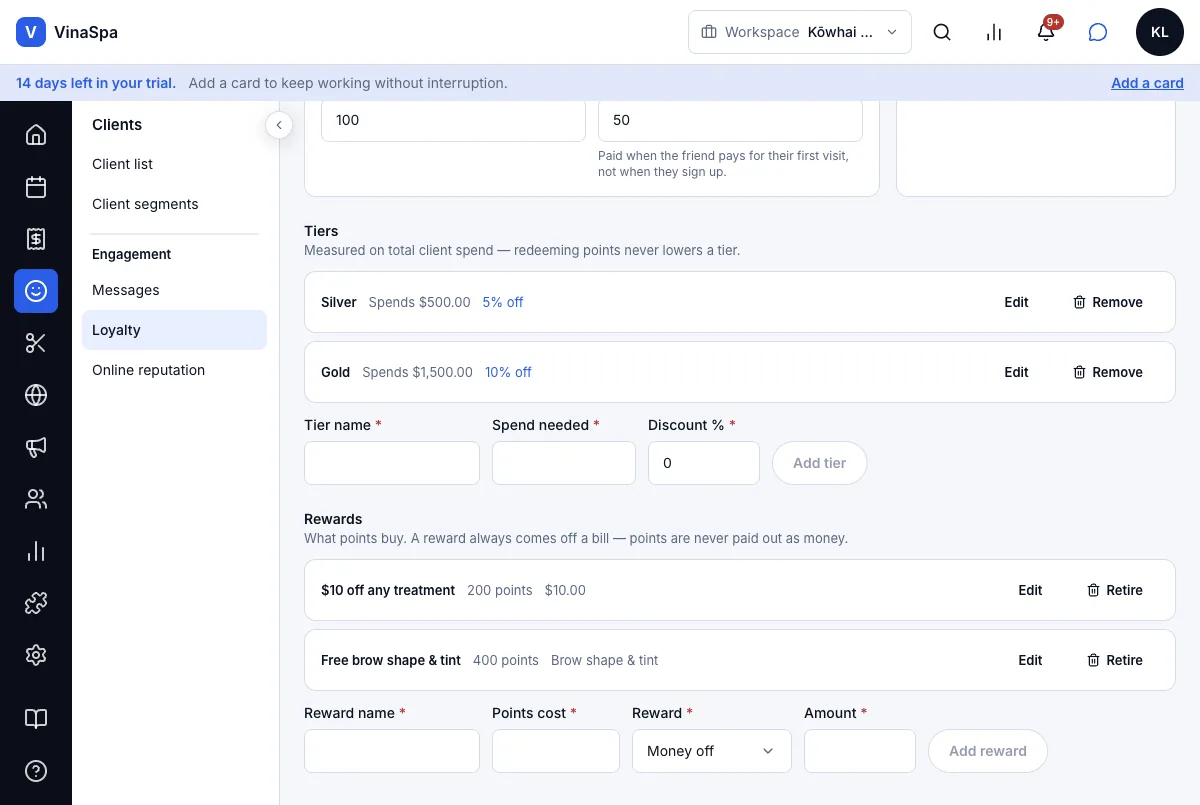The width and height of the screenshot is (1200, 805).
Task: Click the Gold tier '10% off' text
Action: [x=508, y=372]
